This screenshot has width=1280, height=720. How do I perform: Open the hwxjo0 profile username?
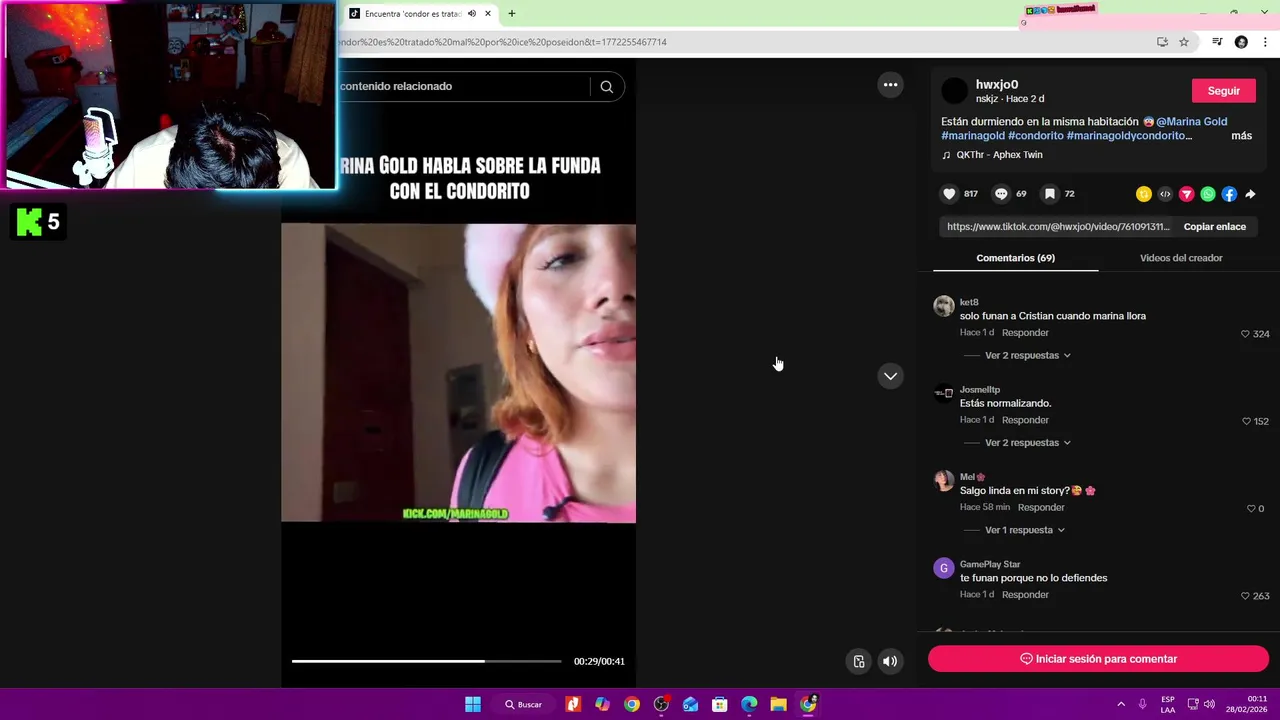(996, 85)
